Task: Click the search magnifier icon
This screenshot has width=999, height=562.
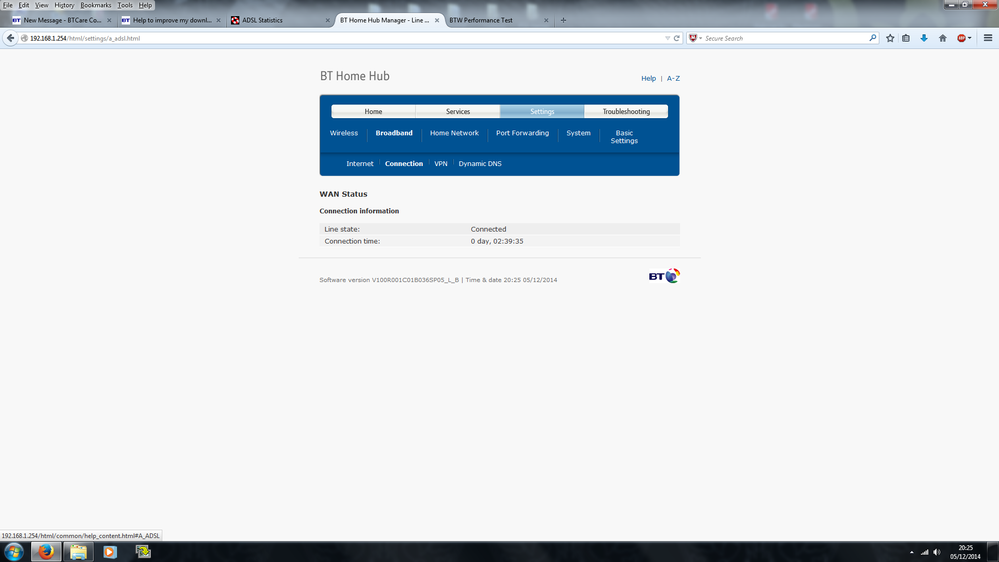Action: [873, 38]
